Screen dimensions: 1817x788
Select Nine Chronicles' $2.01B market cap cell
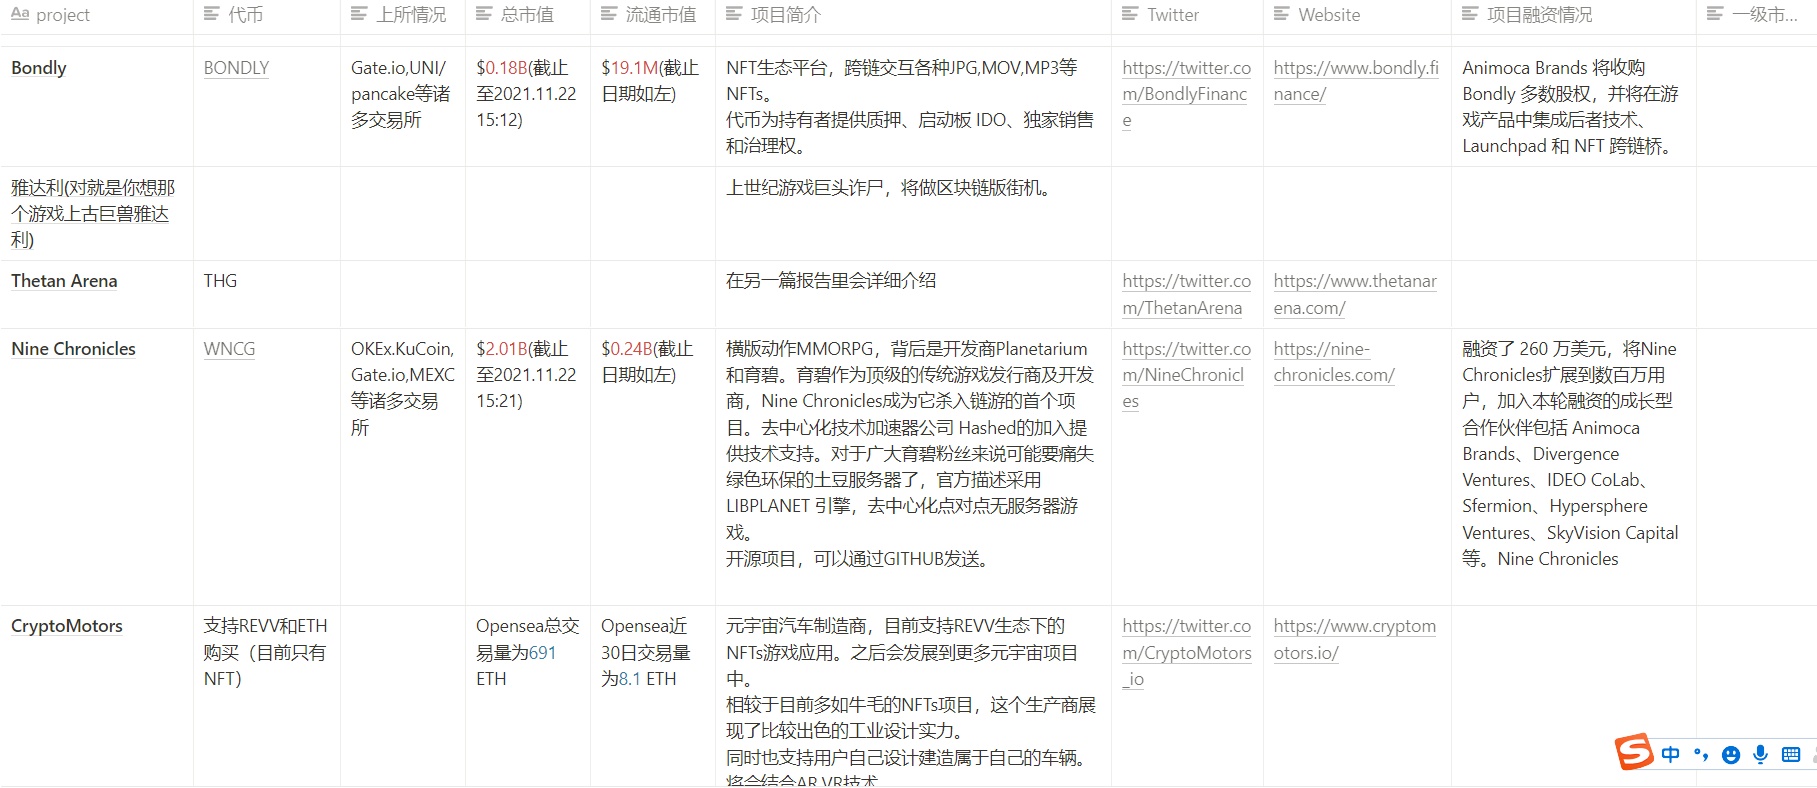coord(528,467)
